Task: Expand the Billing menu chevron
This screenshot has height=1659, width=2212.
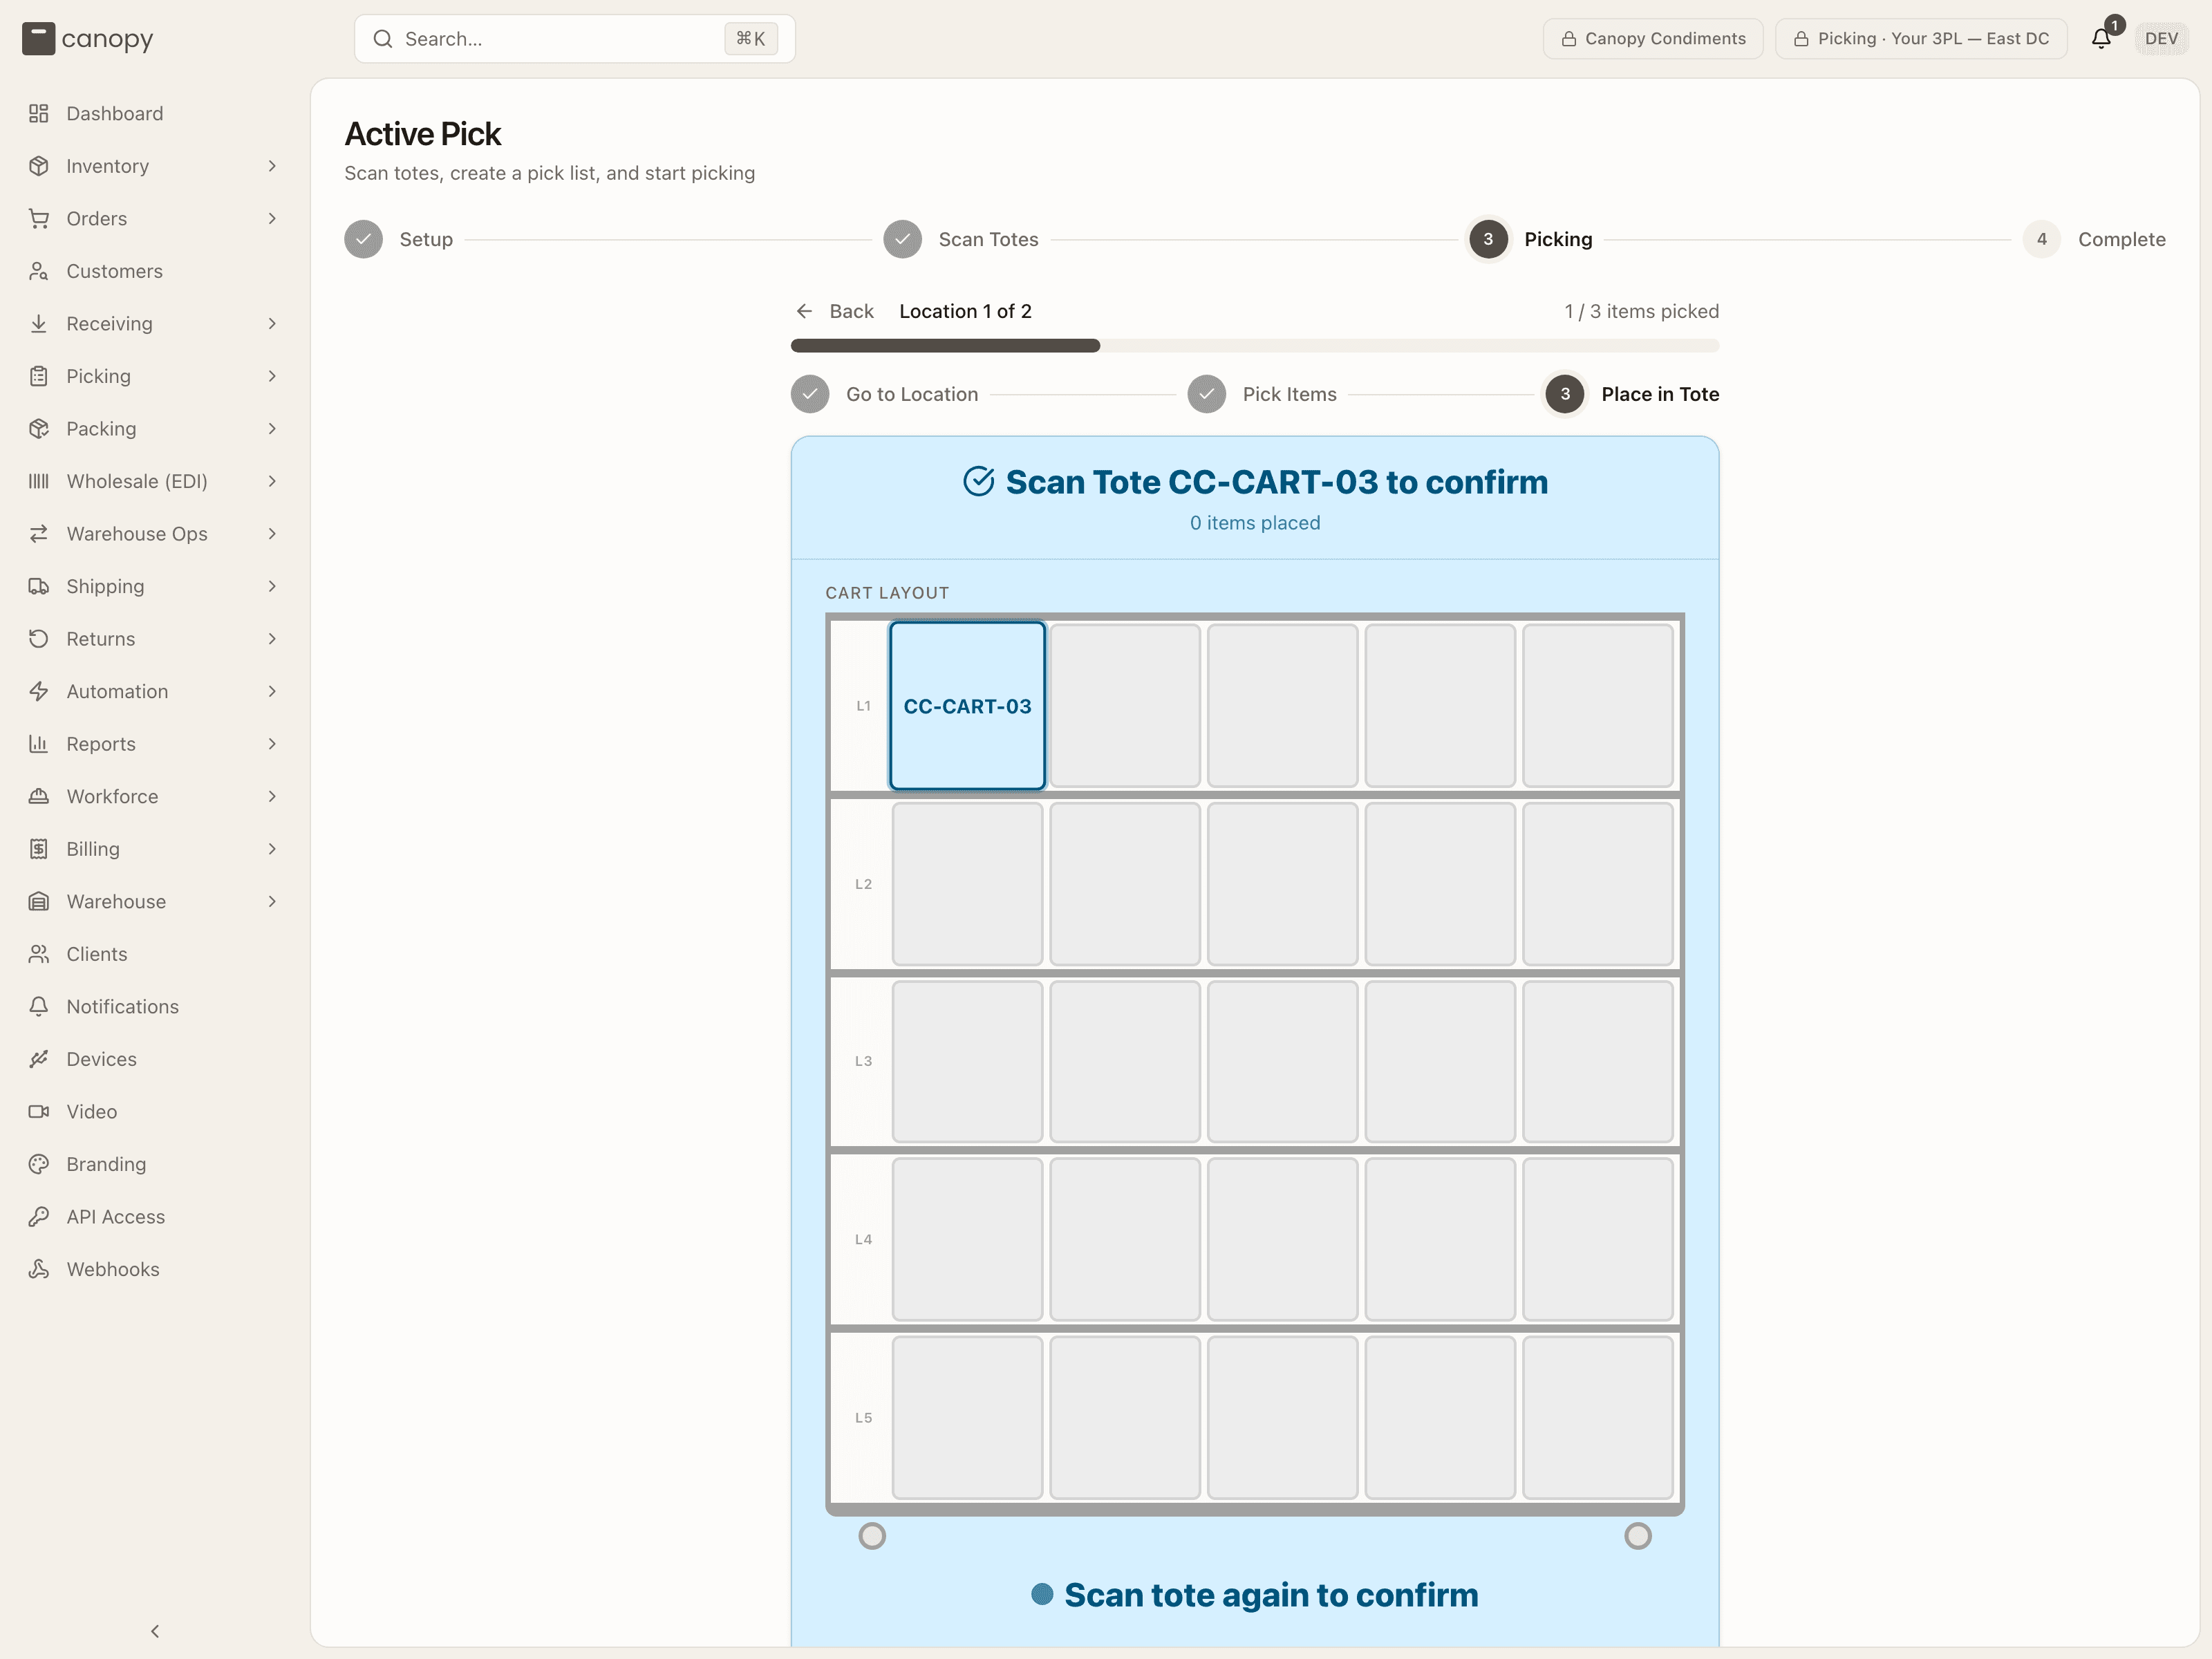Action: tap(272, 849)
